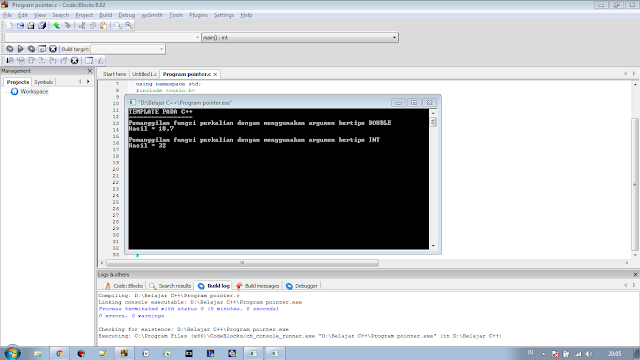Open the empty code-completion scope dropdown

tap(102, 38)
